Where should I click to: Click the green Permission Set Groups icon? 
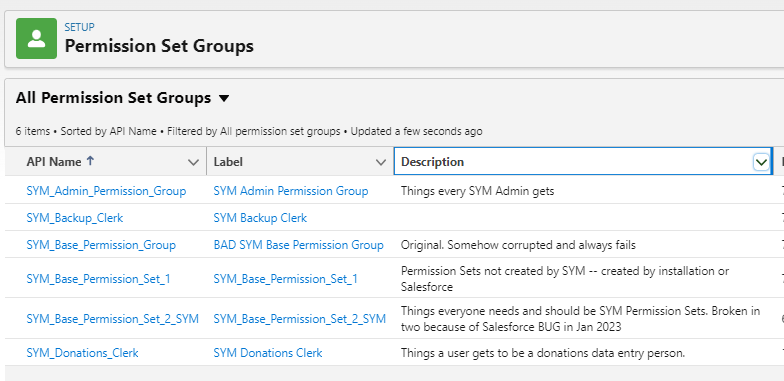(x=36, y=38)
